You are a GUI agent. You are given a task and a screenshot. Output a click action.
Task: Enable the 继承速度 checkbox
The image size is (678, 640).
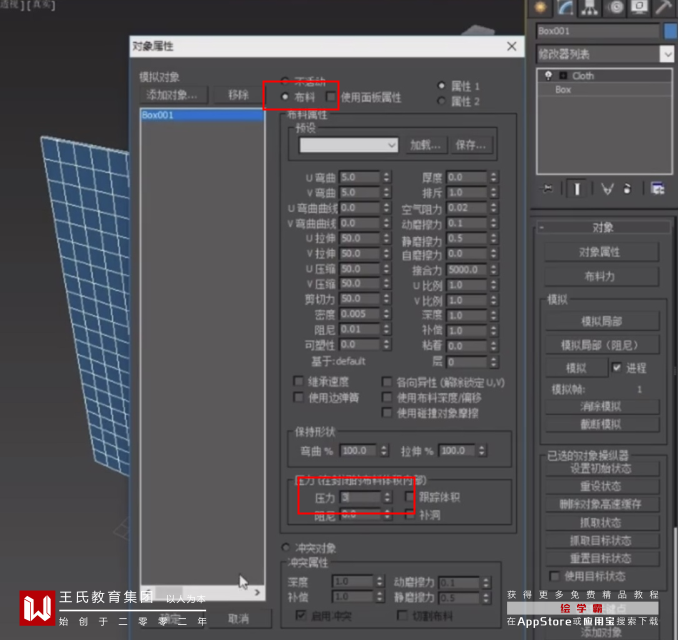point(298,381)
